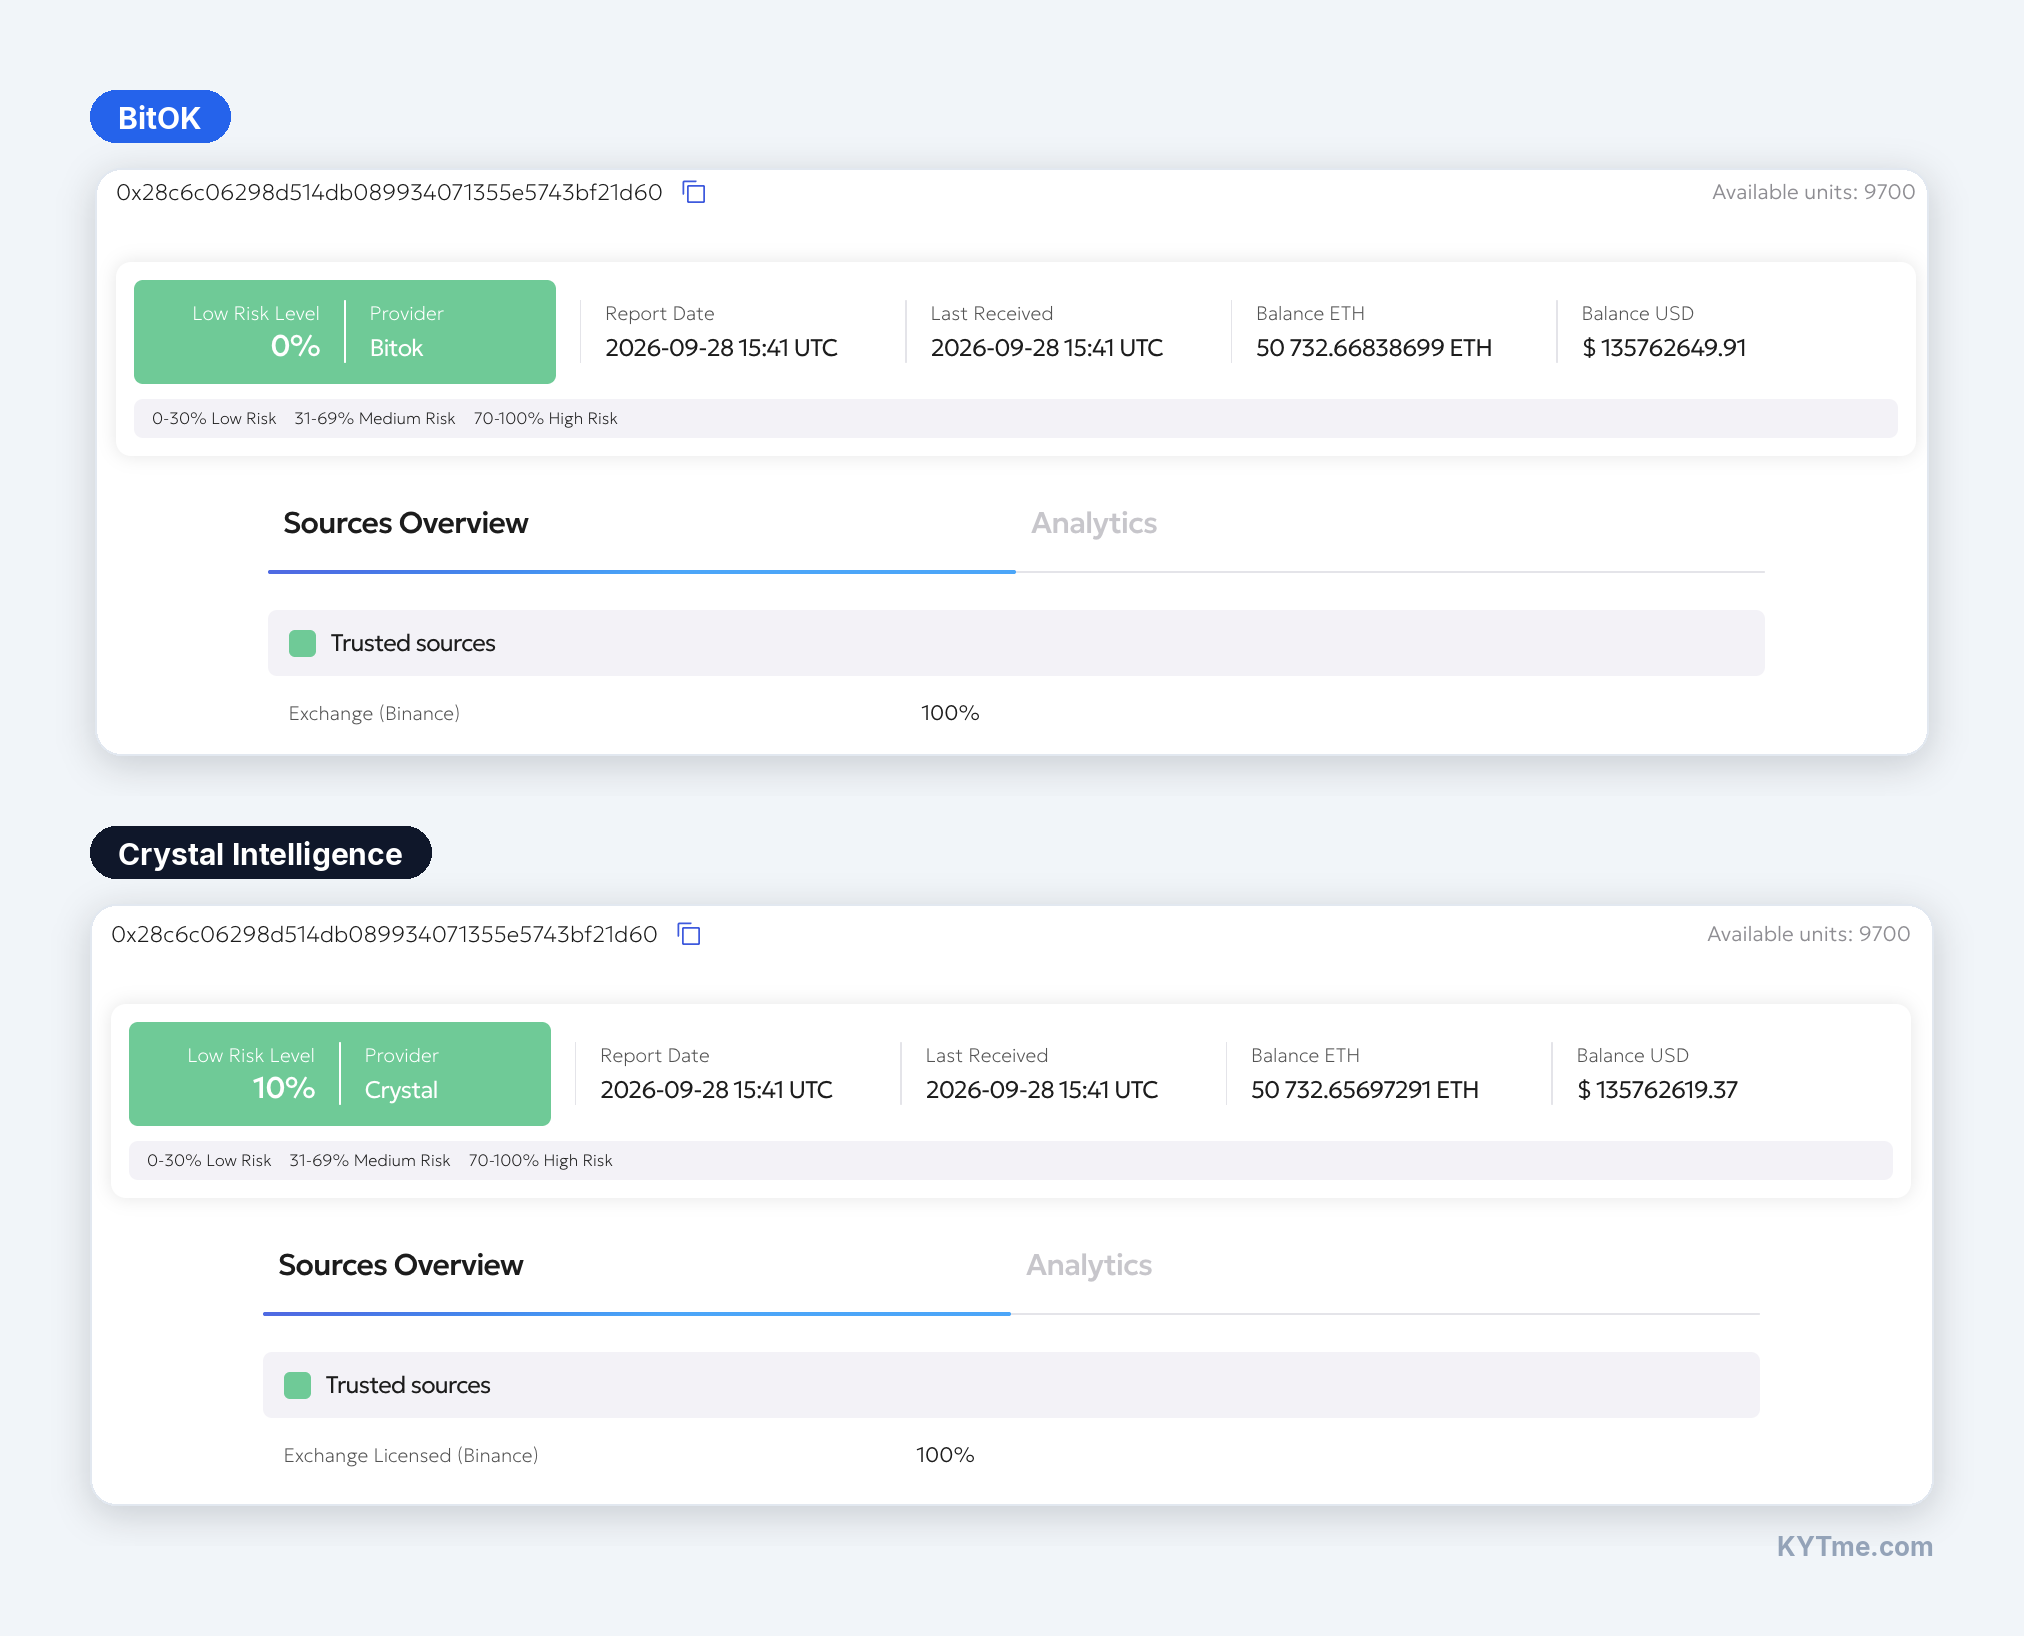Click the Crystal Intelligence provider badge

click(x=261, y=853)
